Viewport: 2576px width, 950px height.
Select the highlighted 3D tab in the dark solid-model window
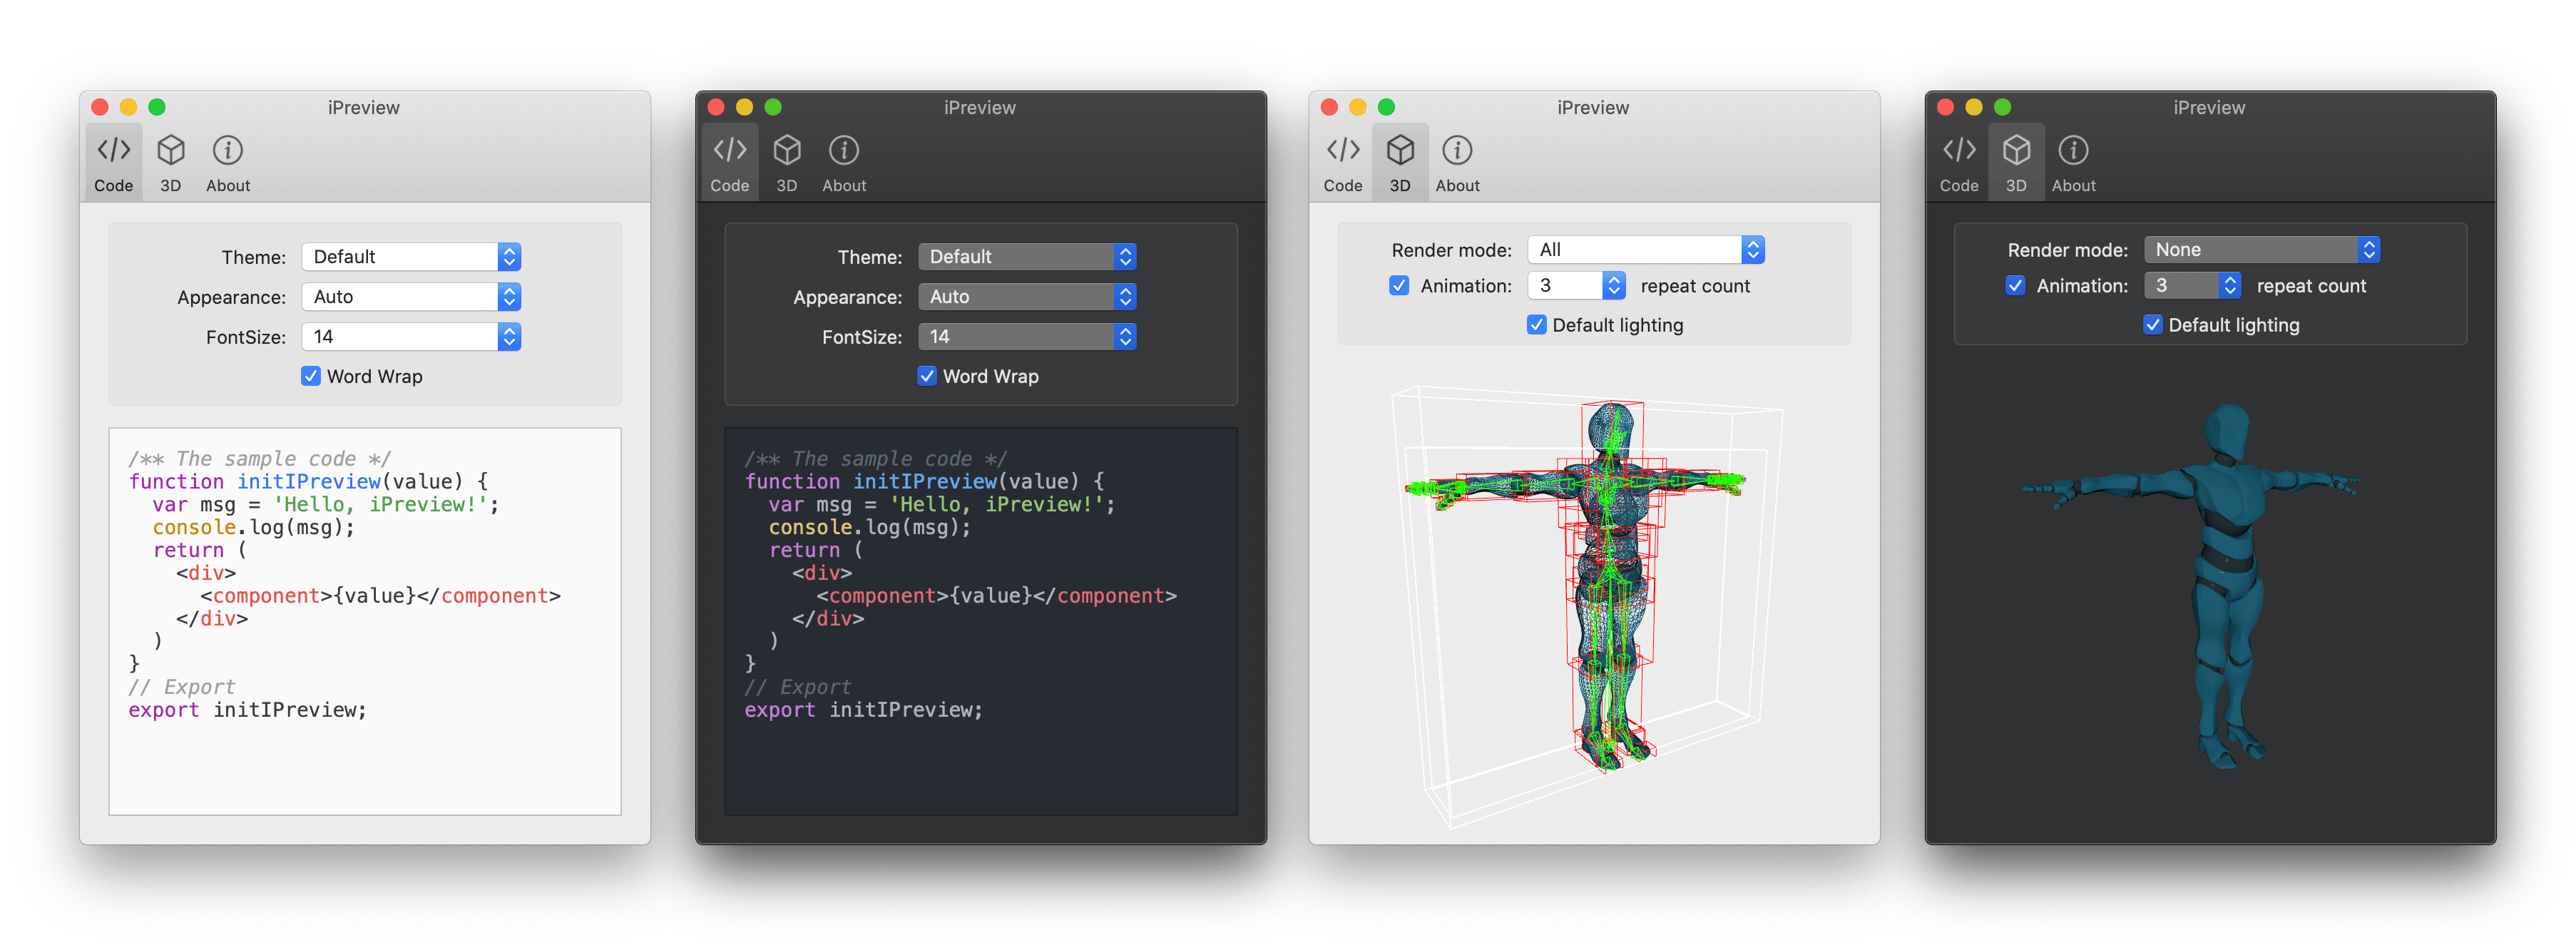pos(2016,163)
